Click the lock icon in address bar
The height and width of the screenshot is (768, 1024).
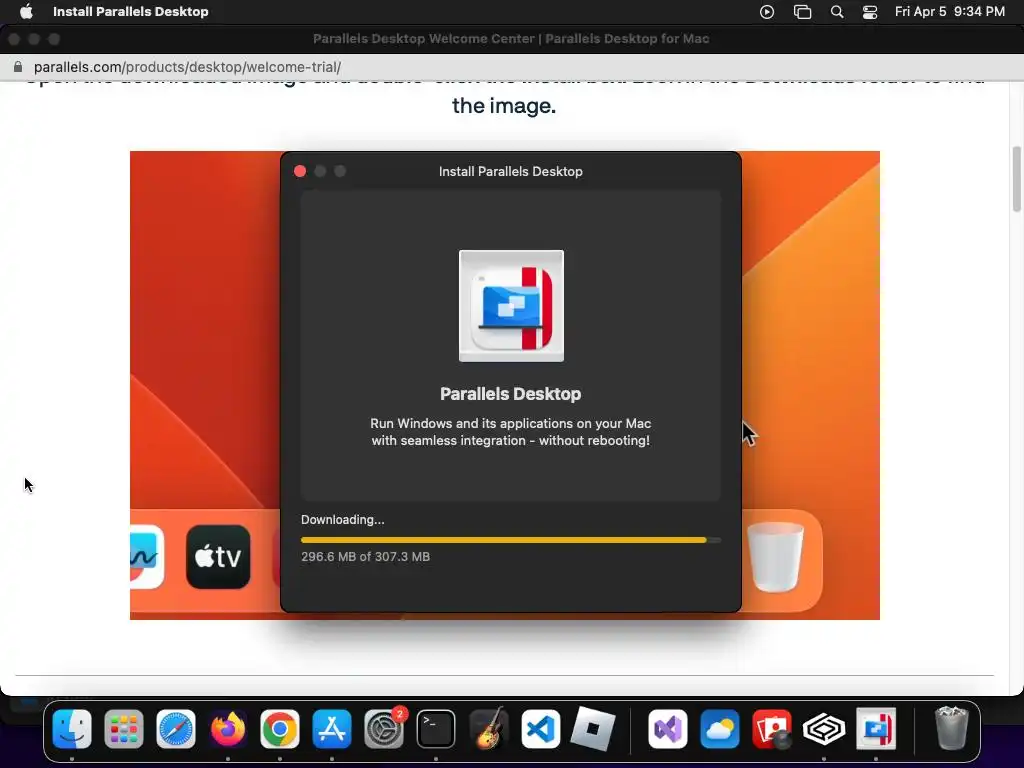click(x=18, y=67)
